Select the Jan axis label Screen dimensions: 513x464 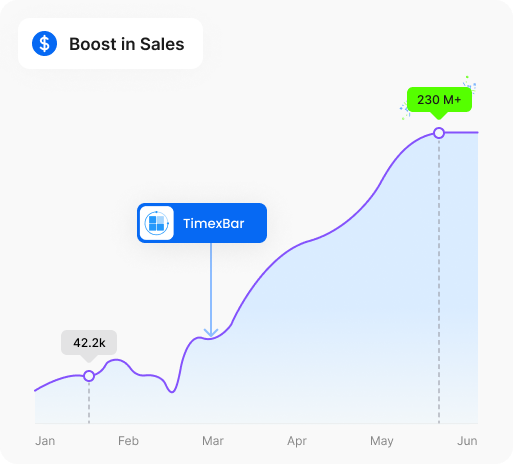[x=45, y=441]
